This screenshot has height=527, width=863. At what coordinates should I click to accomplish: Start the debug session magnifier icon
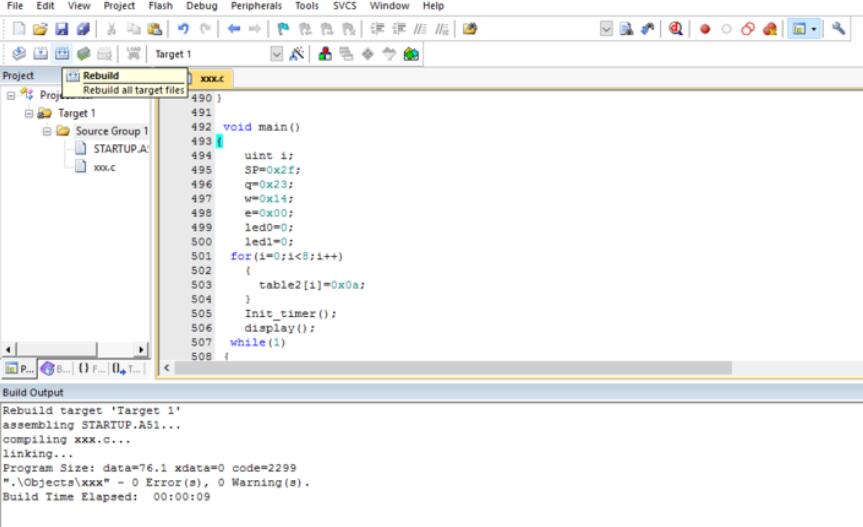tap(676, 29)
